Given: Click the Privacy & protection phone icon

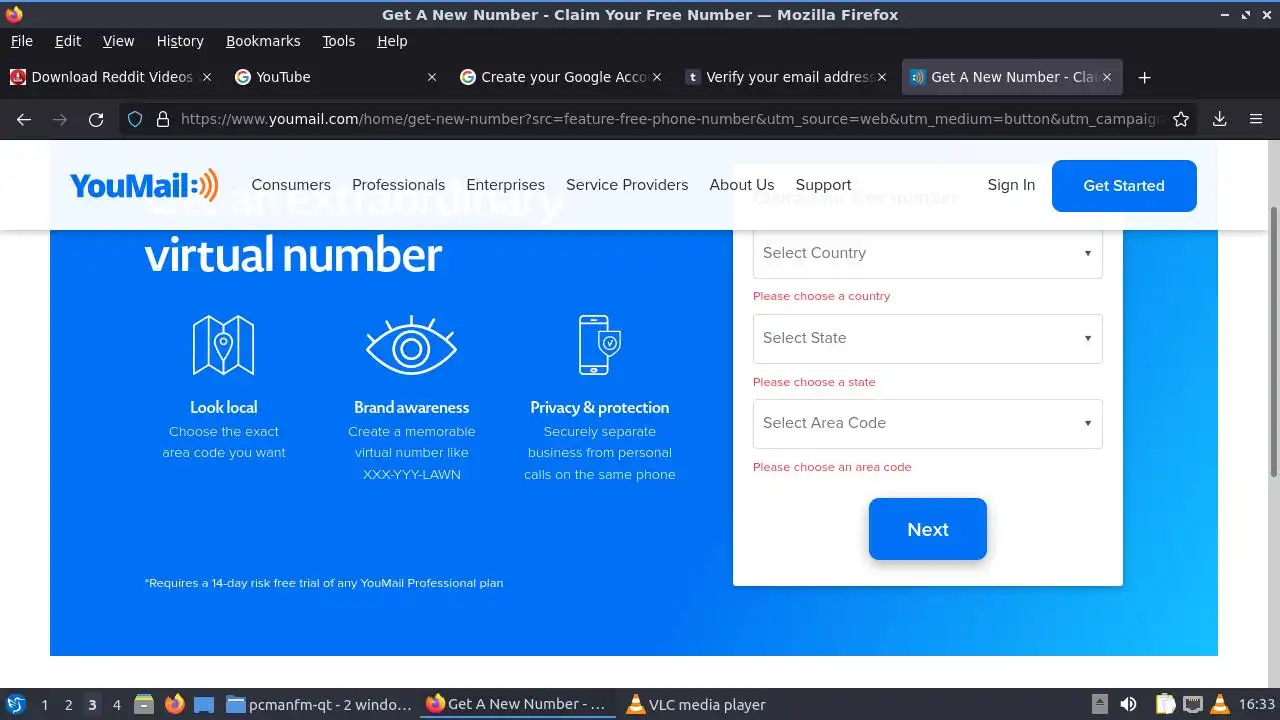Looking at the screenshot, I should pyautogui.click(x=599, y=345).
